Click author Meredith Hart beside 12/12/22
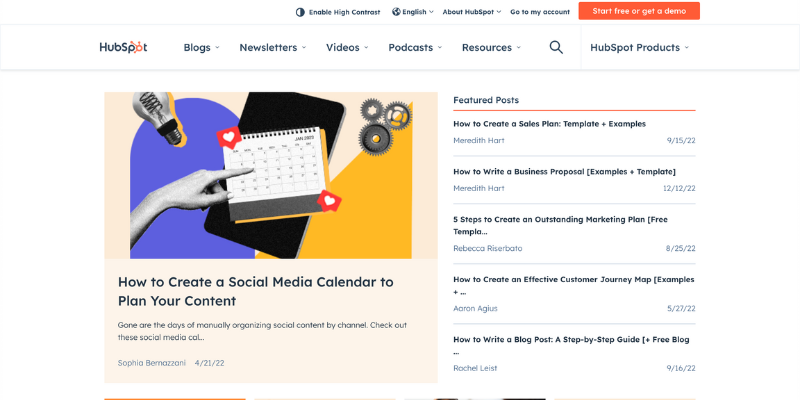The image size is (800, 400). click(479, 188)
